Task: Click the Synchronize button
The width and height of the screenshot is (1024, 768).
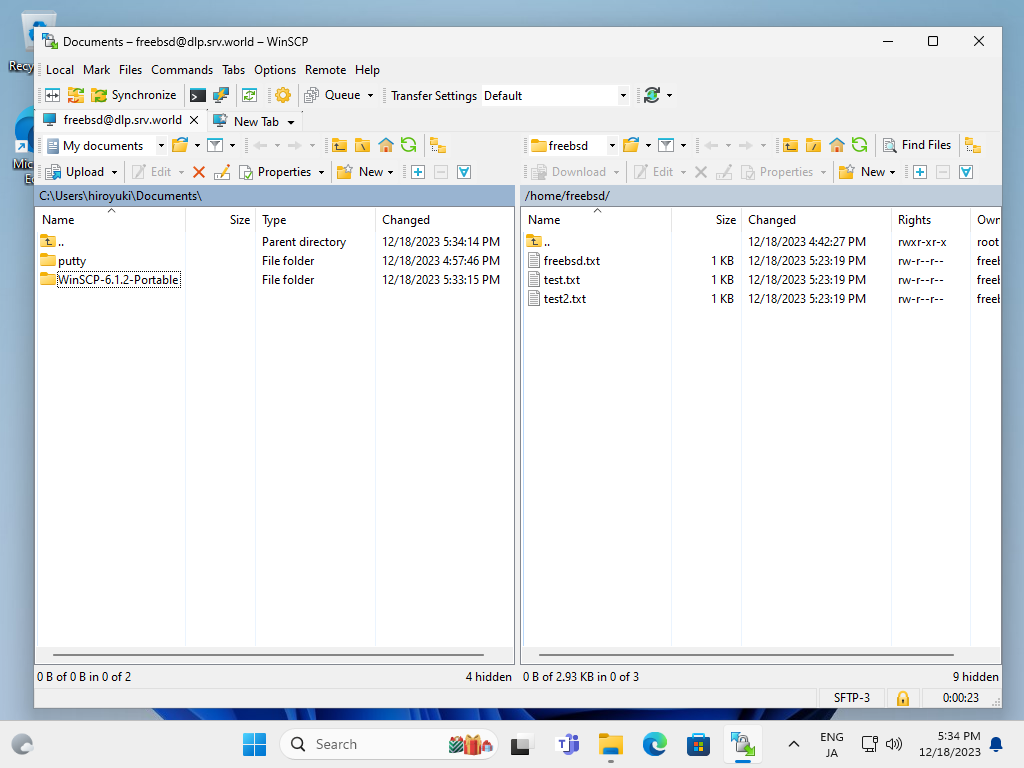Action: (134, 95)
